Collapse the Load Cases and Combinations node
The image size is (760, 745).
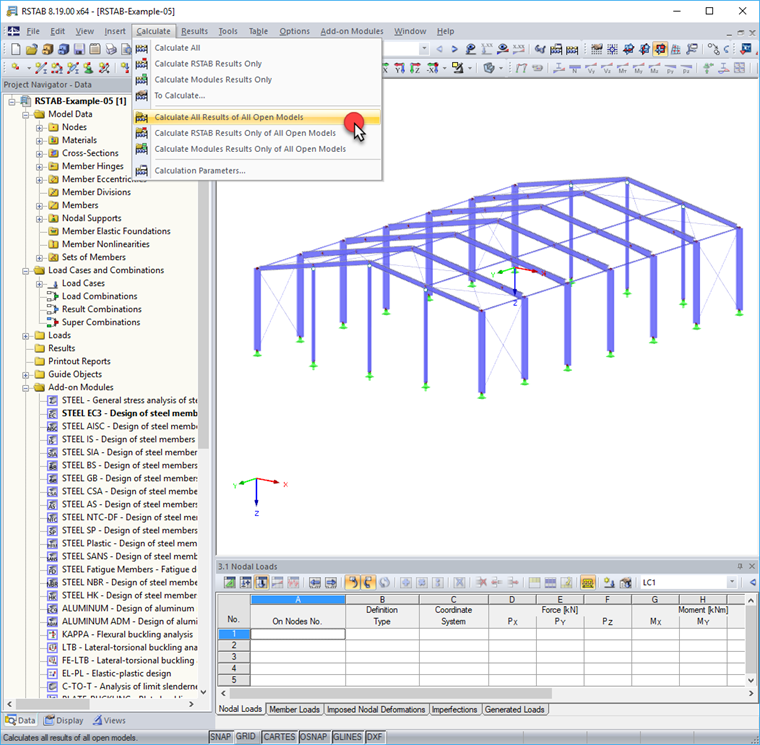coord(26,271)
